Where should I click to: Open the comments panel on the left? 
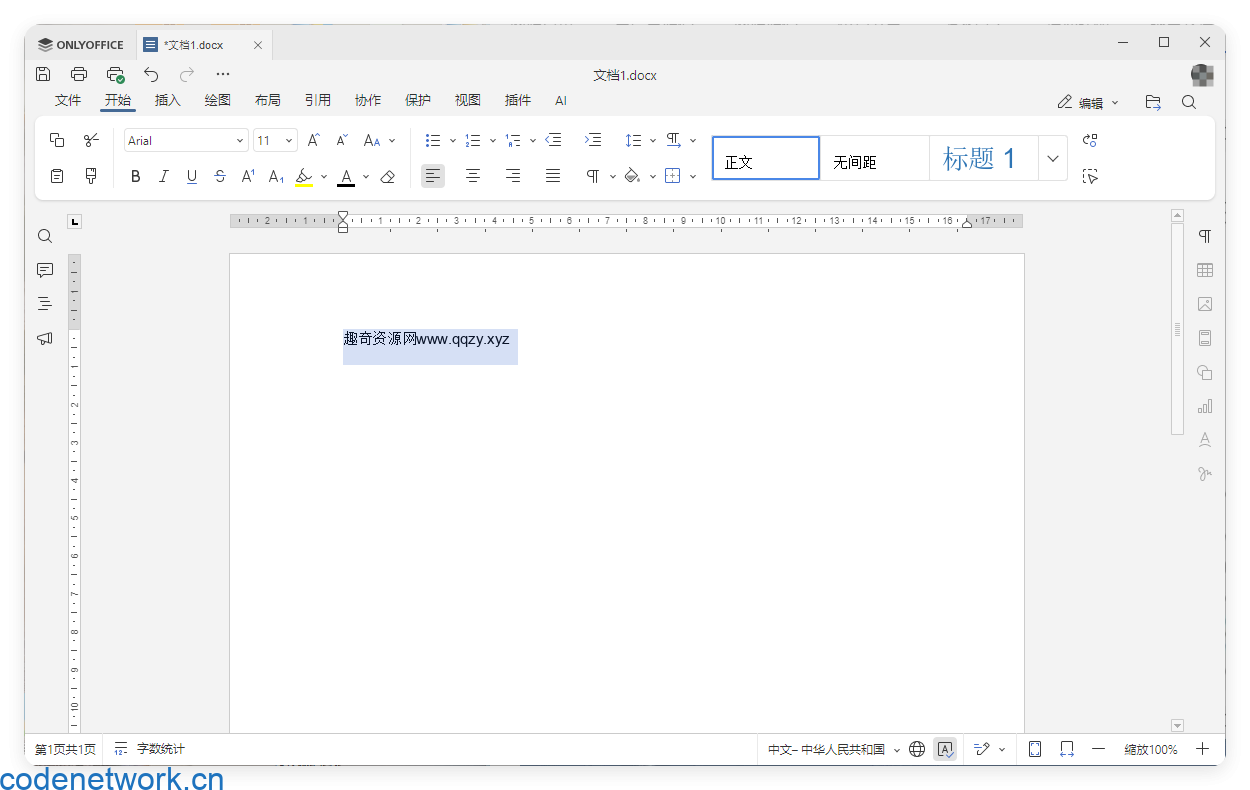point(44,270)
